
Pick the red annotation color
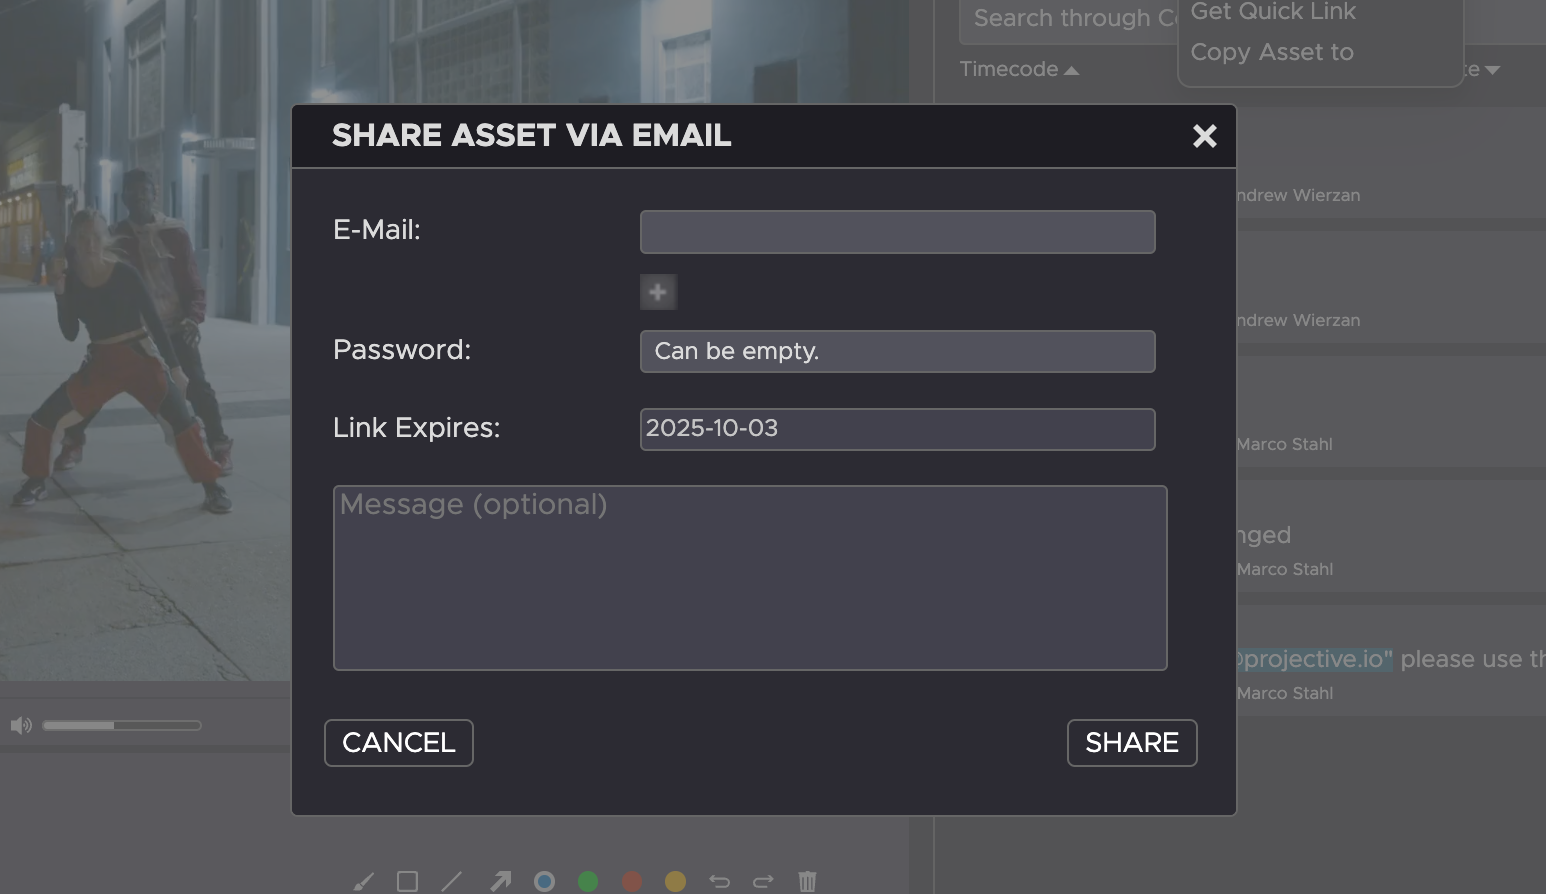tap(632, 881)
